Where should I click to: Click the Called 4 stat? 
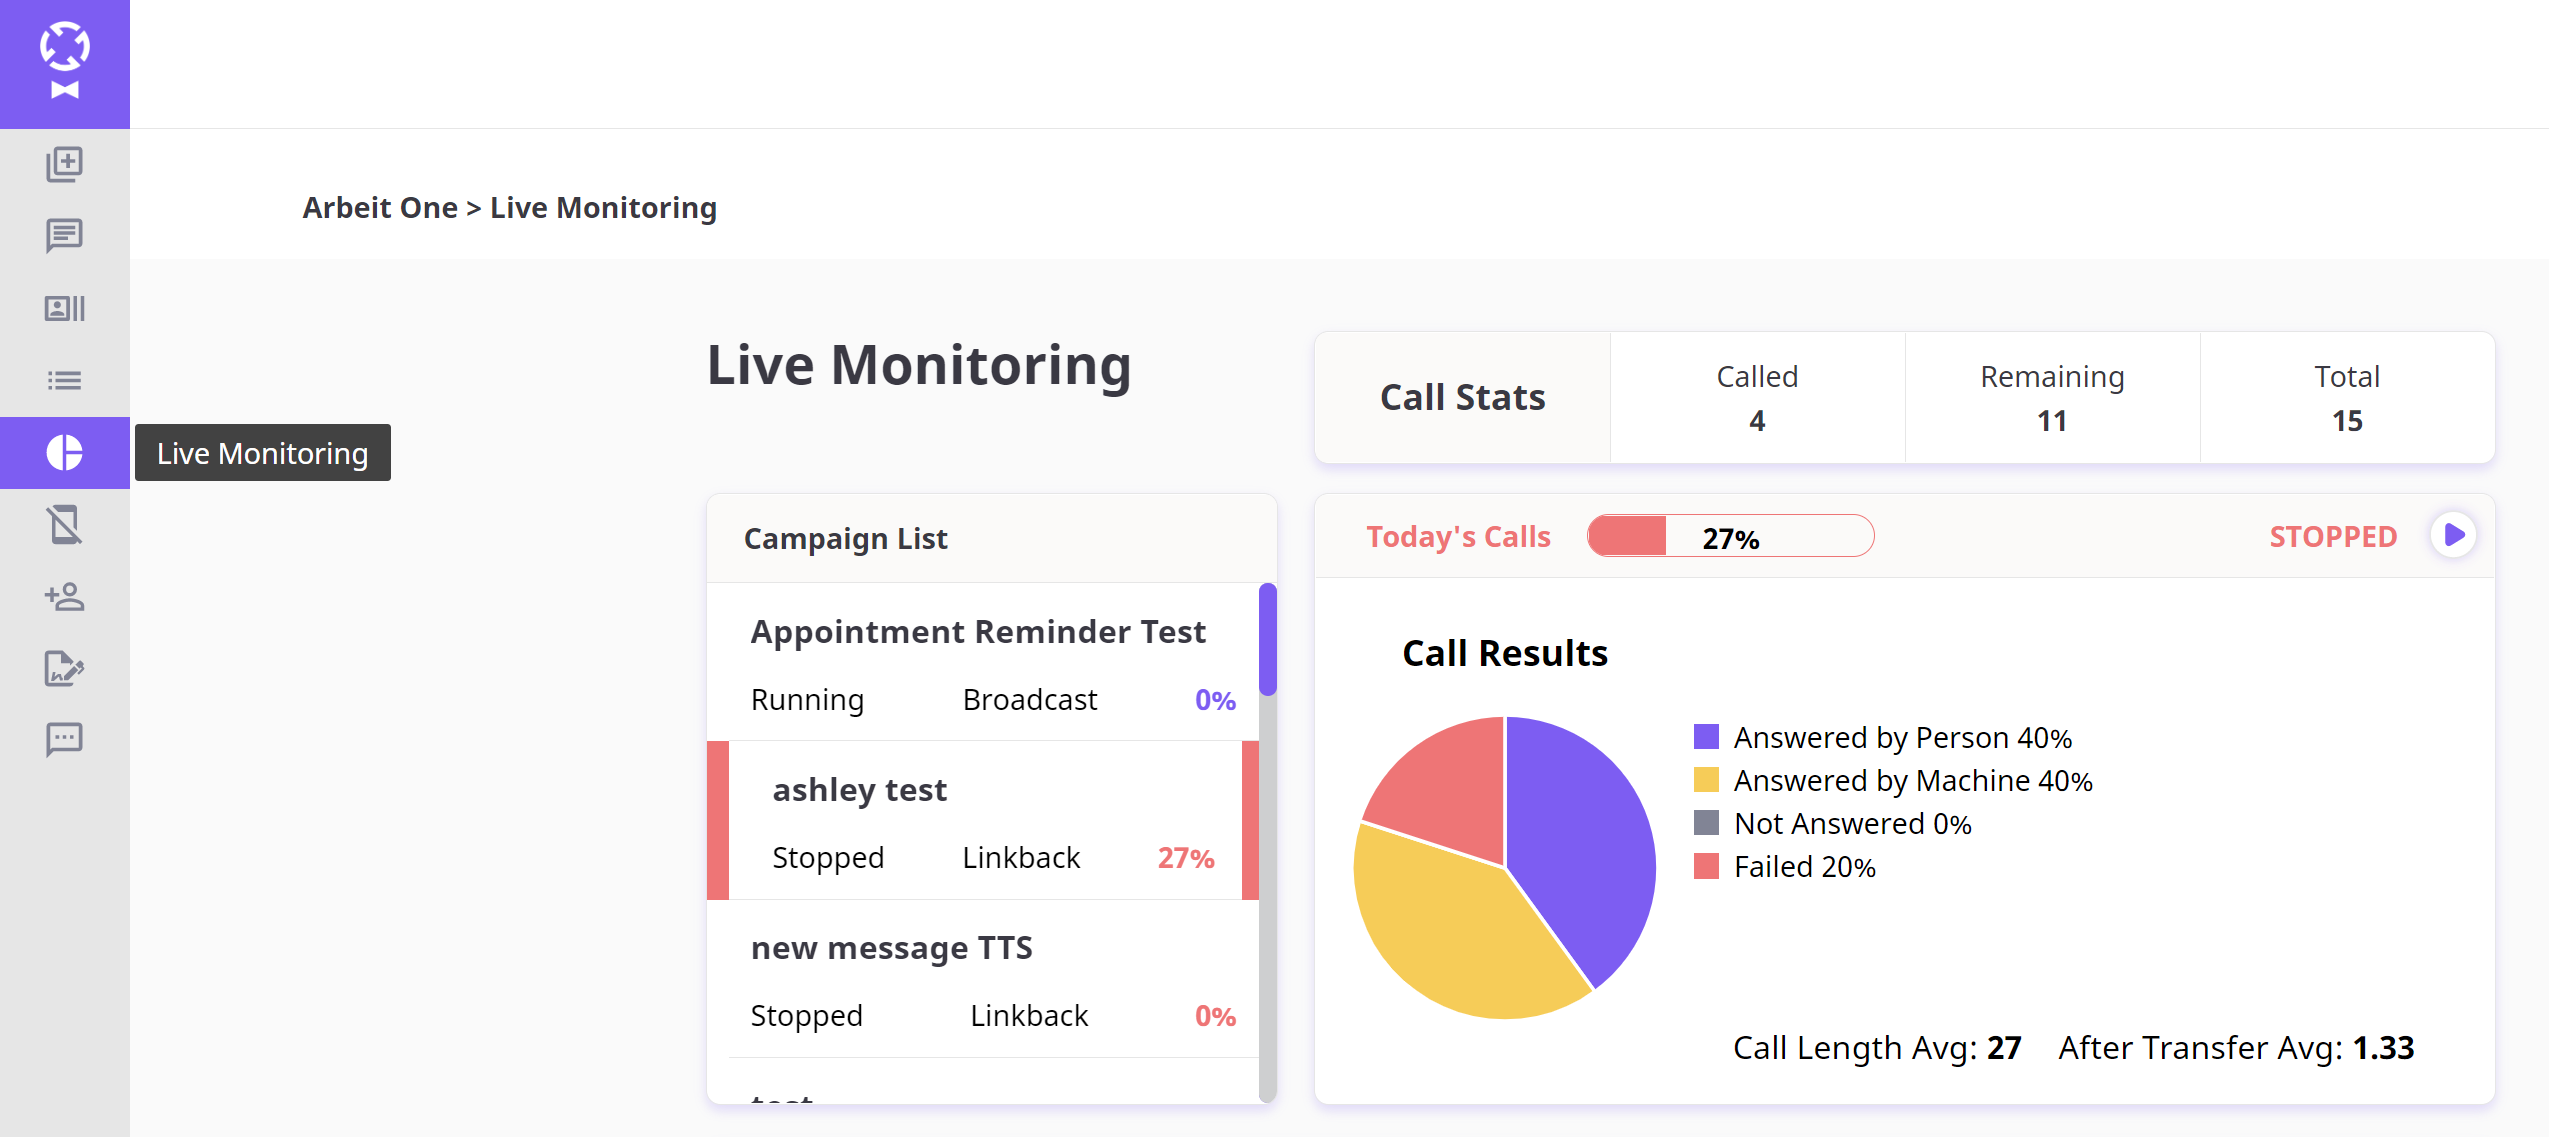pos(1757,398)
